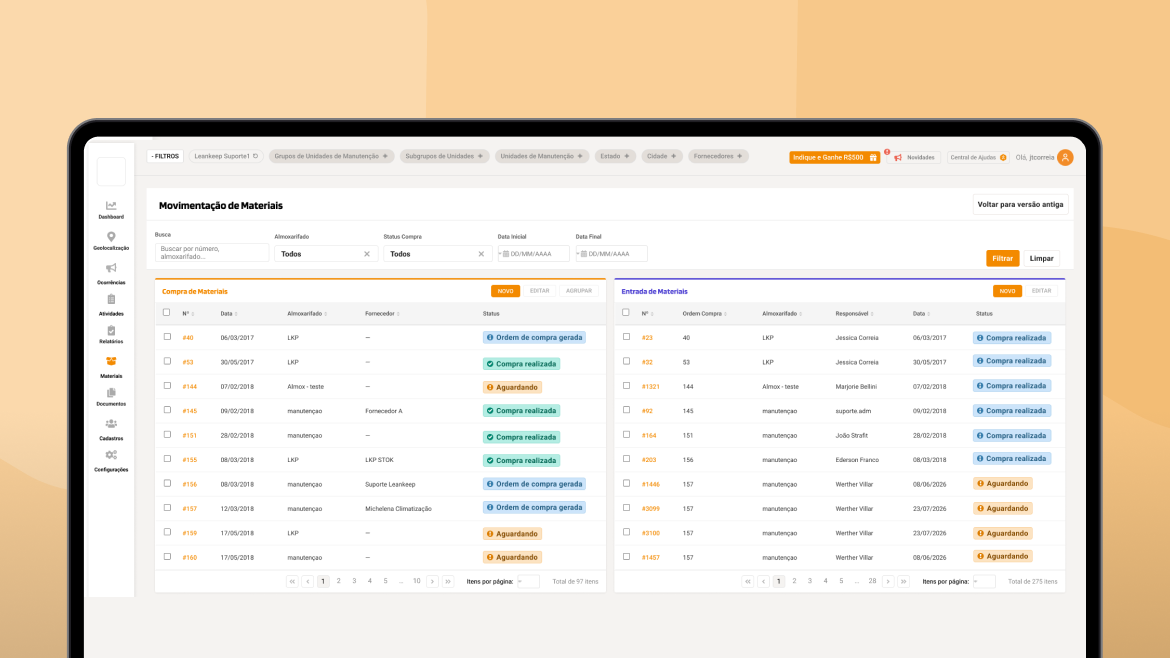
Task: Click AGRUPAR in Compra de Materiais
Action: pos(579,291)
